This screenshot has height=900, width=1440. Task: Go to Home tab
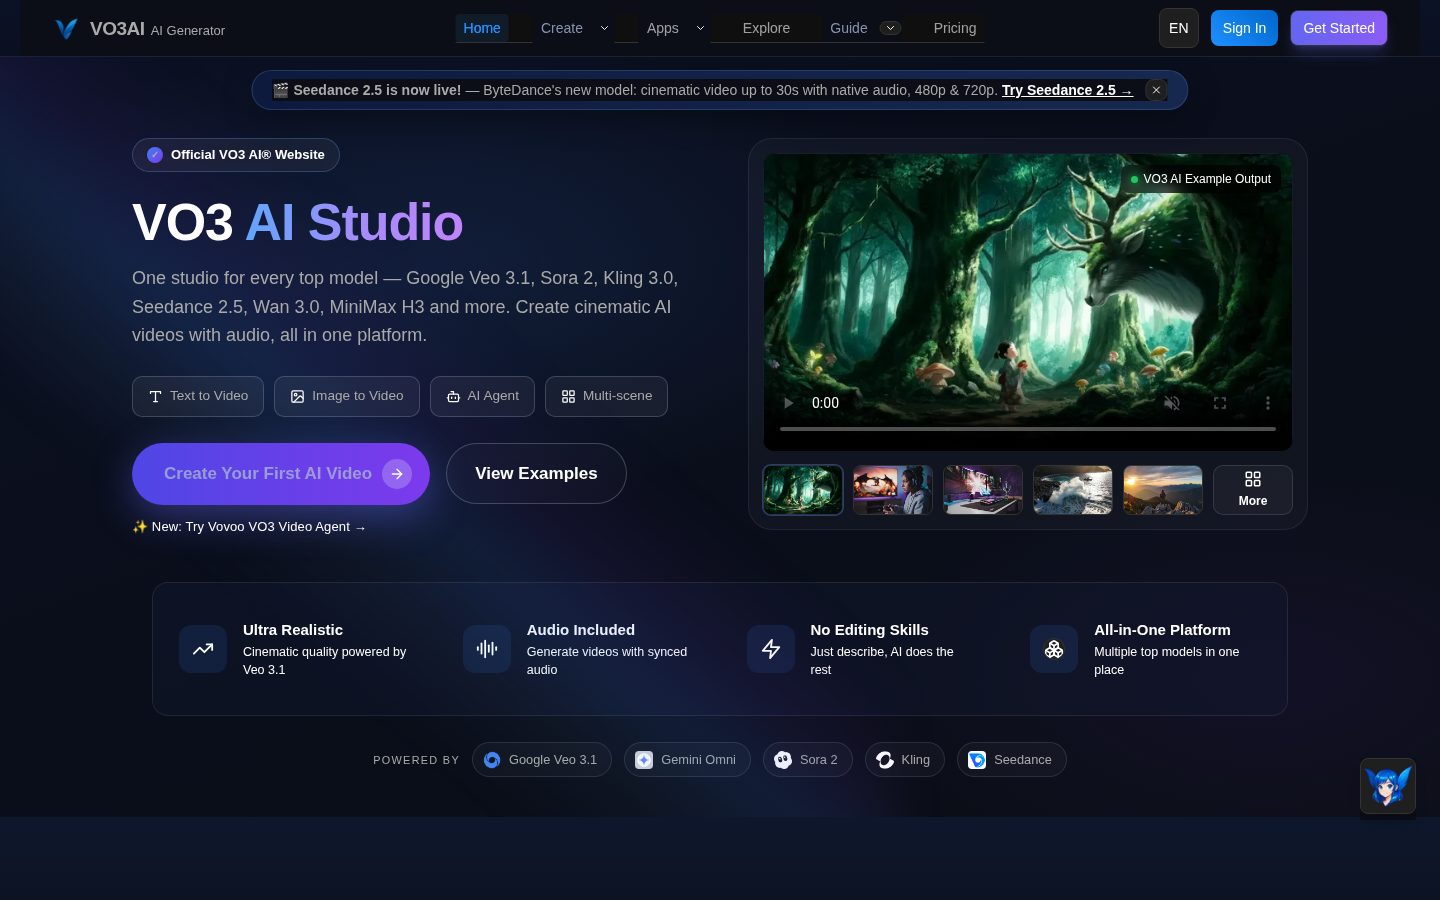tap(482, 28)
